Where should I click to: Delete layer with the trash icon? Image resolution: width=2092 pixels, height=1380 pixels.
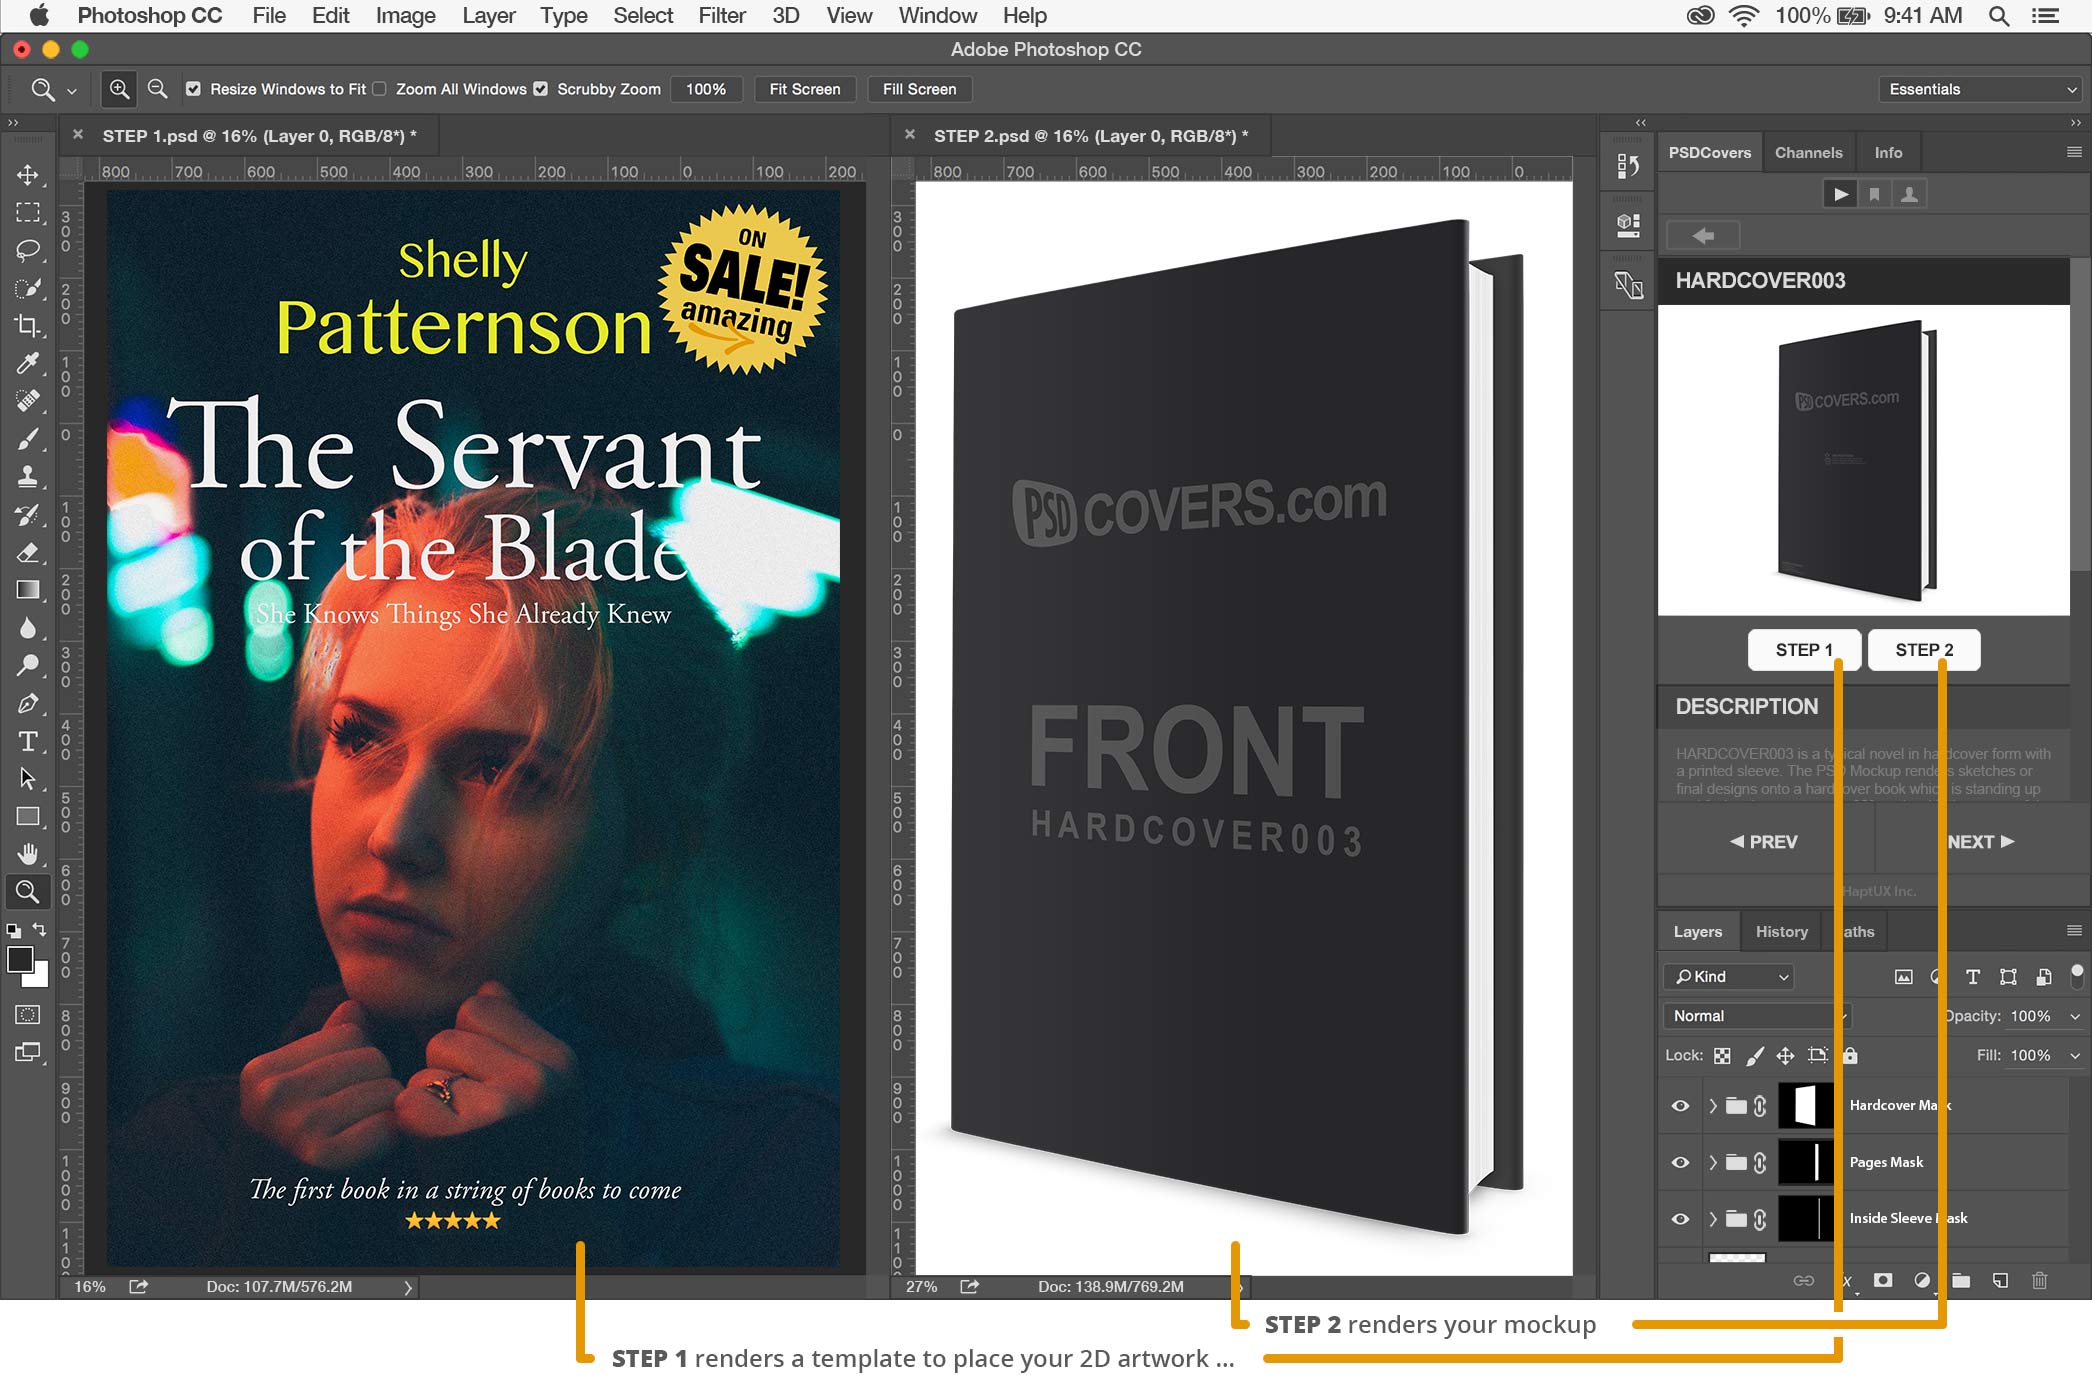pos(2040,1280)
